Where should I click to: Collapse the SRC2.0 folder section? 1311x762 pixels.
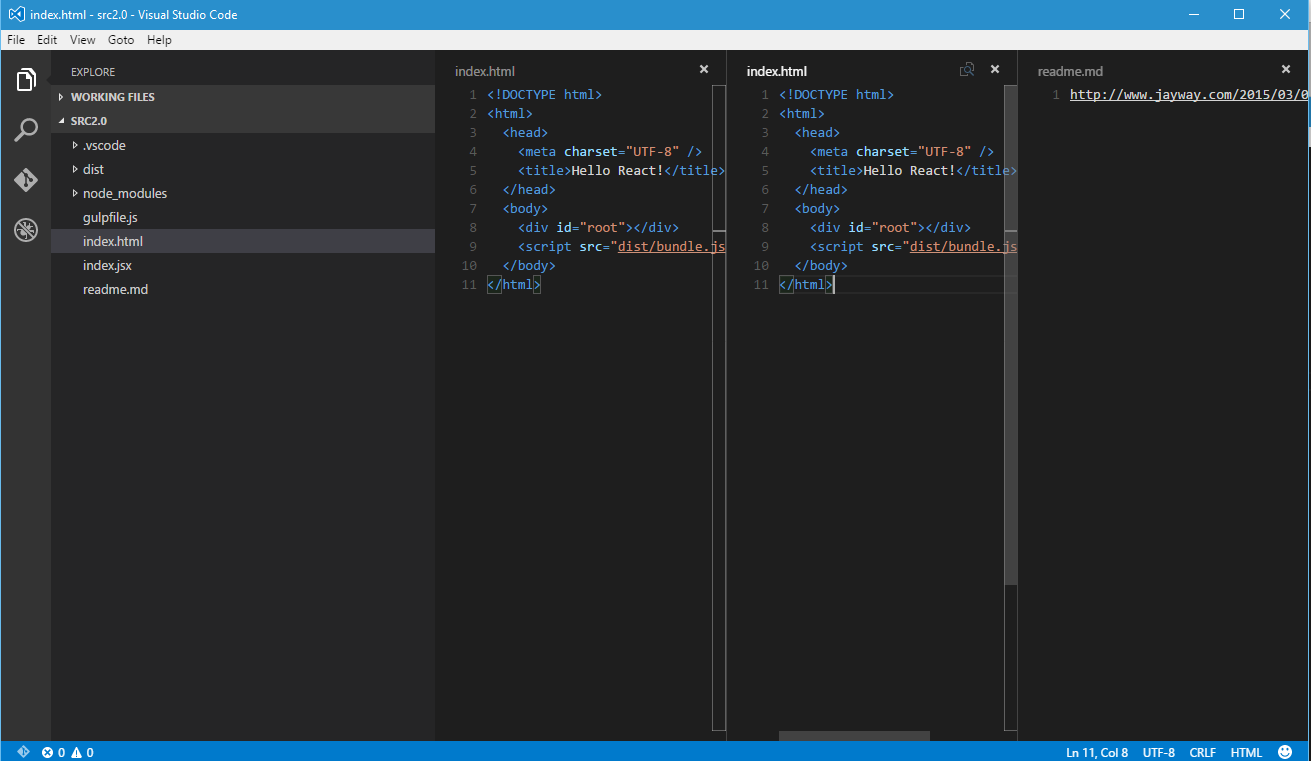coord(243,121)
